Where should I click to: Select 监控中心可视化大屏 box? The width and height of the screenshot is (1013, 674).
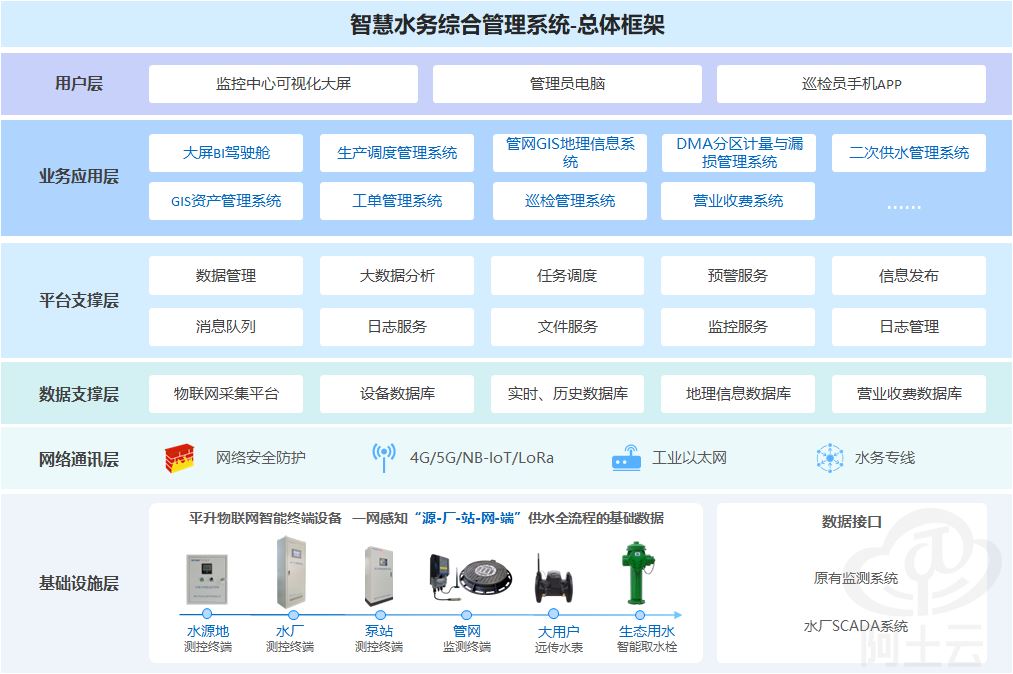pos(283,84)
